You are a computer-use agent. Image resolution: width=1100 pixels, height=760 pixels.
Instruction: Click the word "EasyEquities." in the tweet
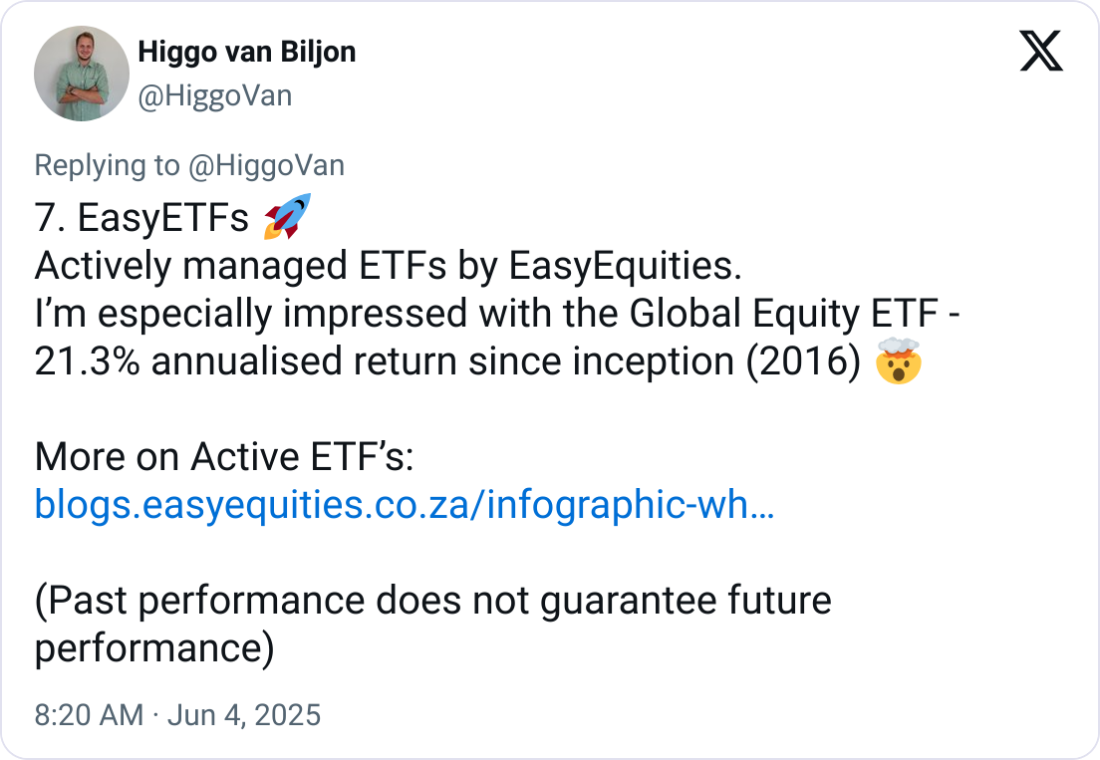626,266
